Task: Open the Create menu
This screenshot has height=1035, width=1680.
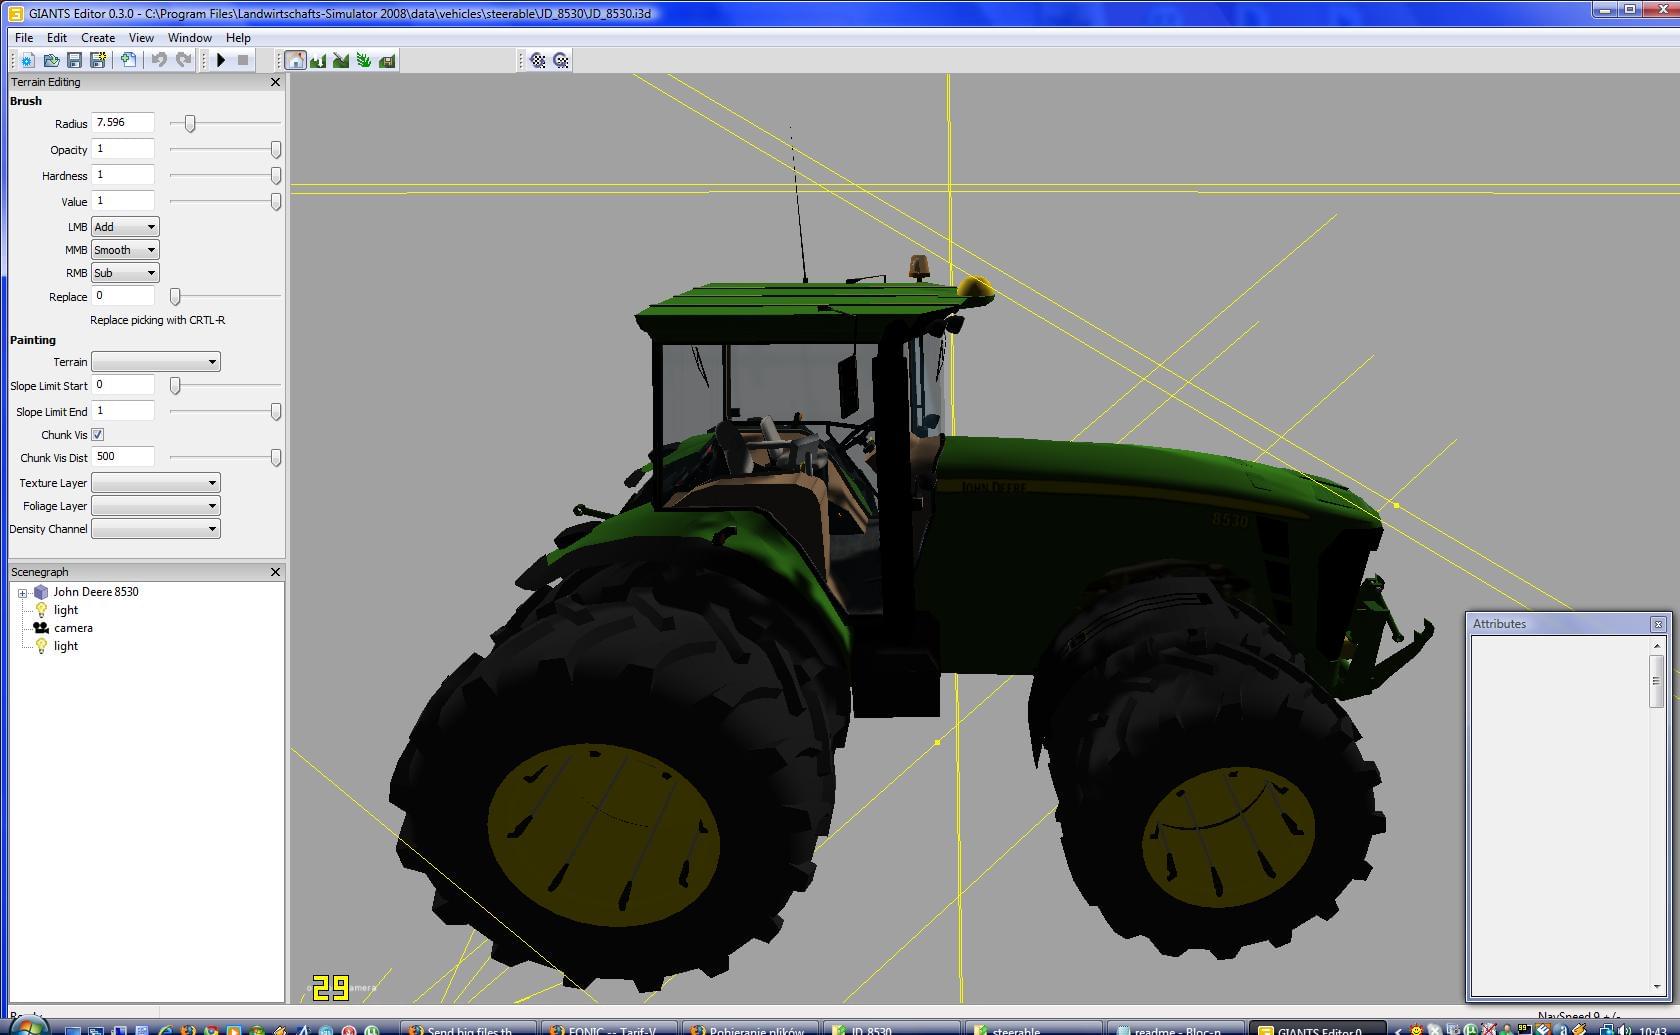Action: 98,38
